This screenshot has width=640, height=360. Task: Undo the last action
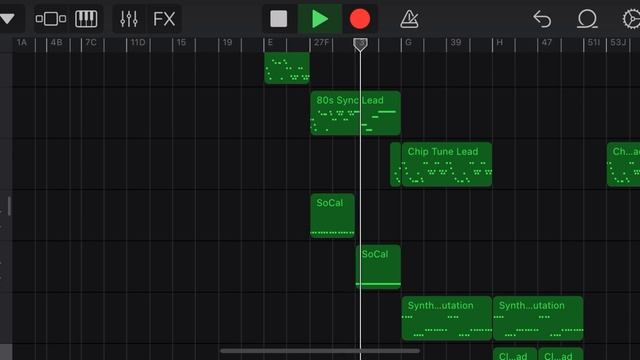pyautogui.click(x=542, y=19)
